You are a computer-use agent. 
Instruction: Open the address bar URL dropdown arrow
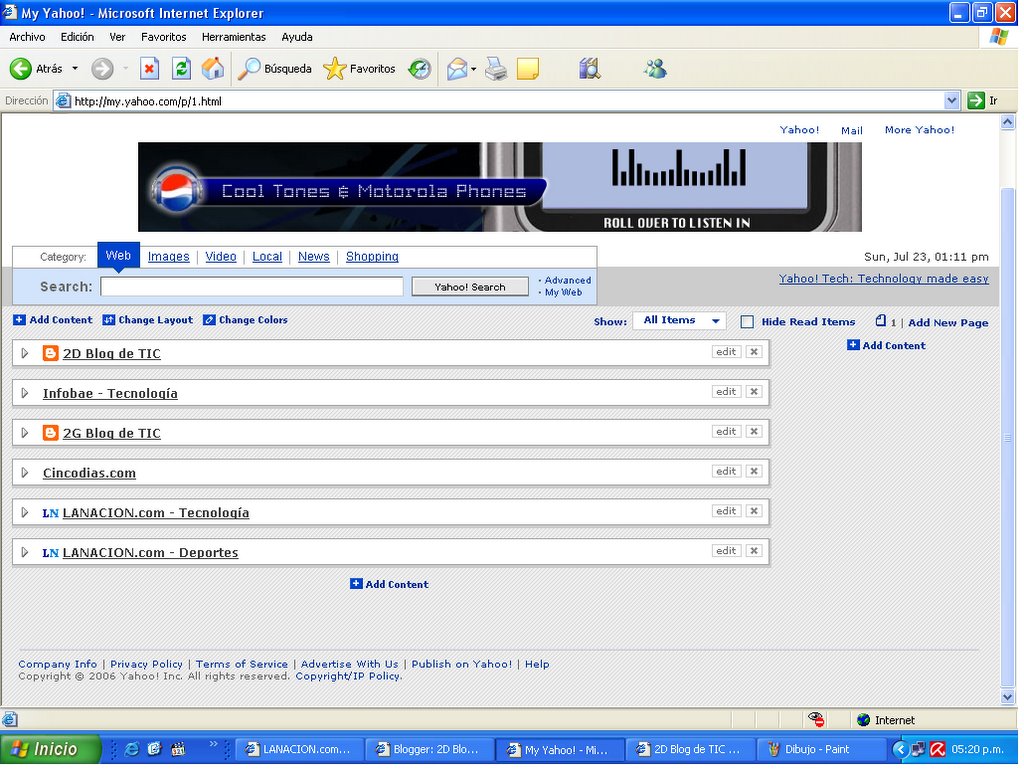tap(952, 101)
